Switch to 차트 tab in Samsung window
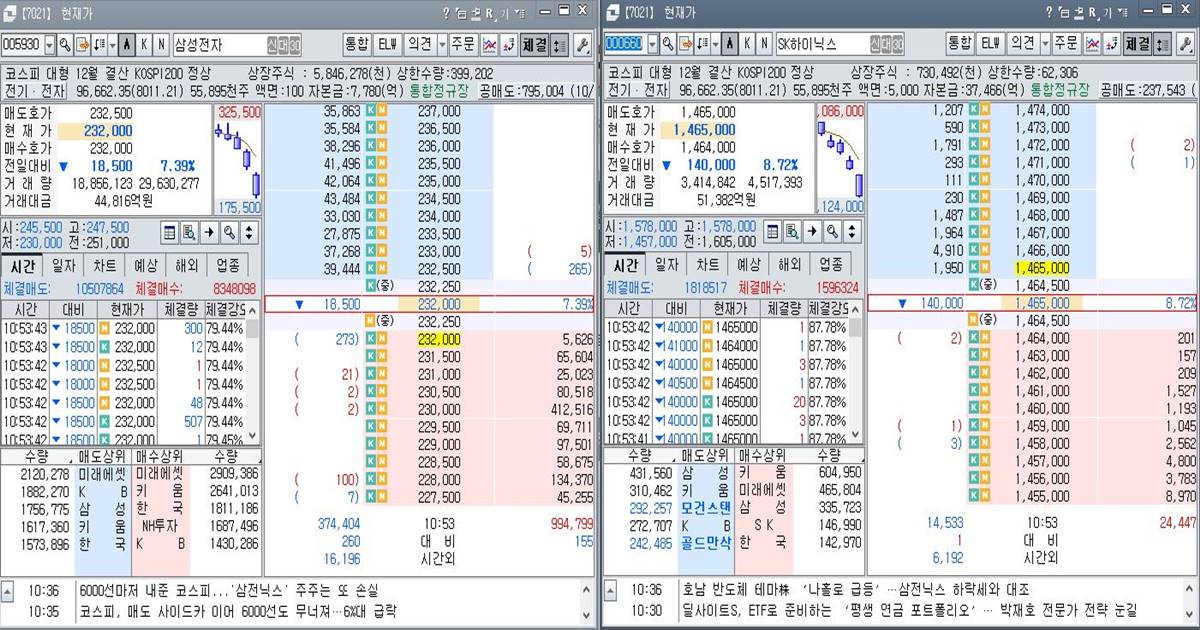The width and height of the screenshot is (1200, 630). [105, 265]
